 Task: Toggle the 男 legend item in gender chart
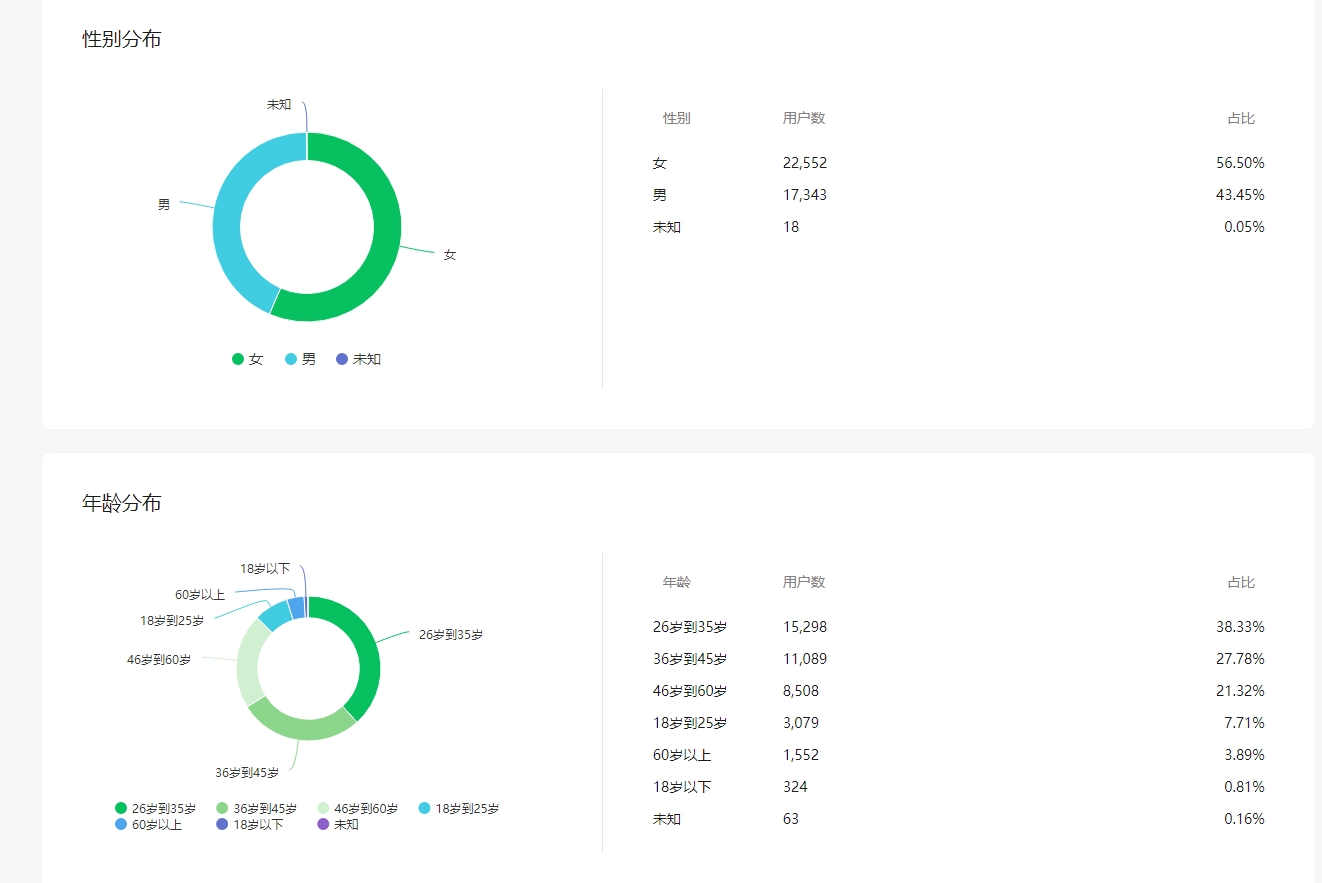(300, 359)
